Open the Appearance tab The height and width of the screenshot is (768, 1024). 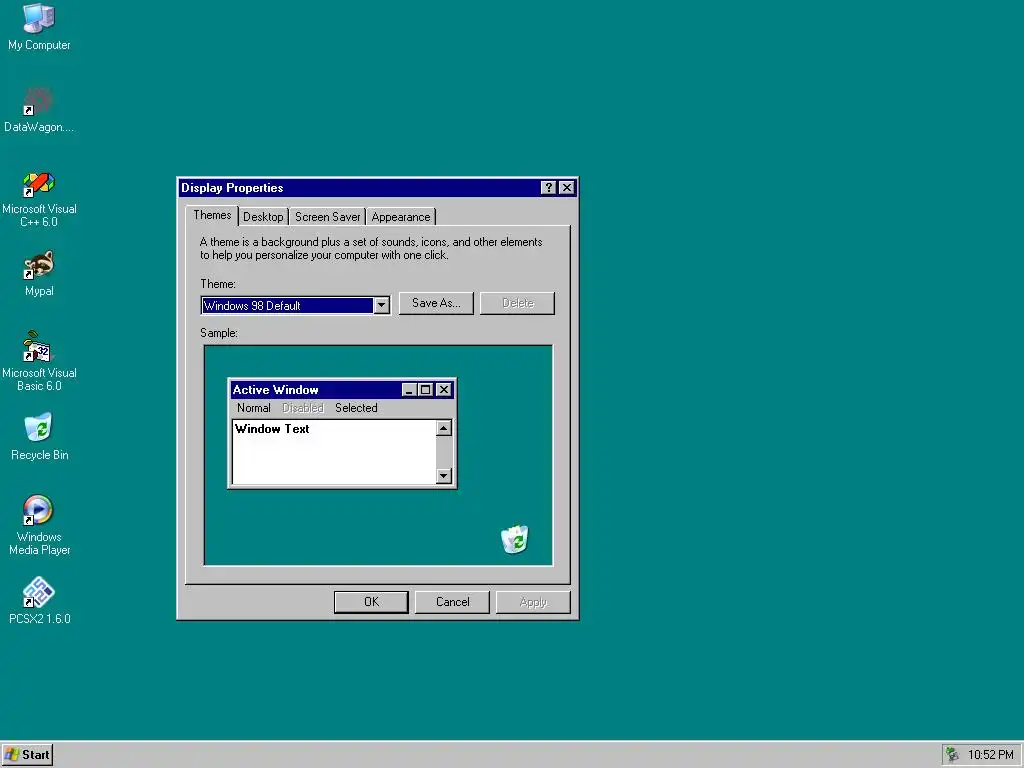[401, 217]
